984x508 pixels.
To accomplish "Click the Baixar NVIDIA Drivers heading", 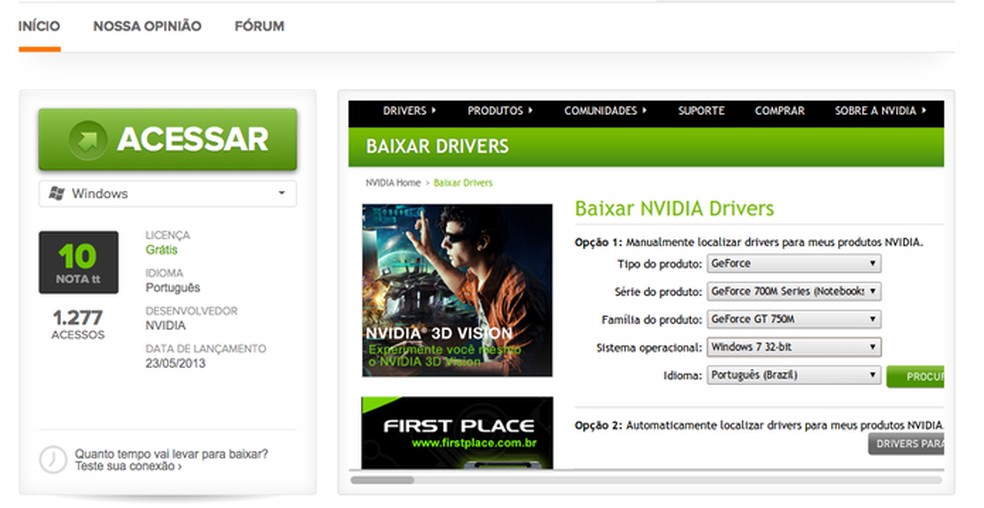I will [675, 208].
